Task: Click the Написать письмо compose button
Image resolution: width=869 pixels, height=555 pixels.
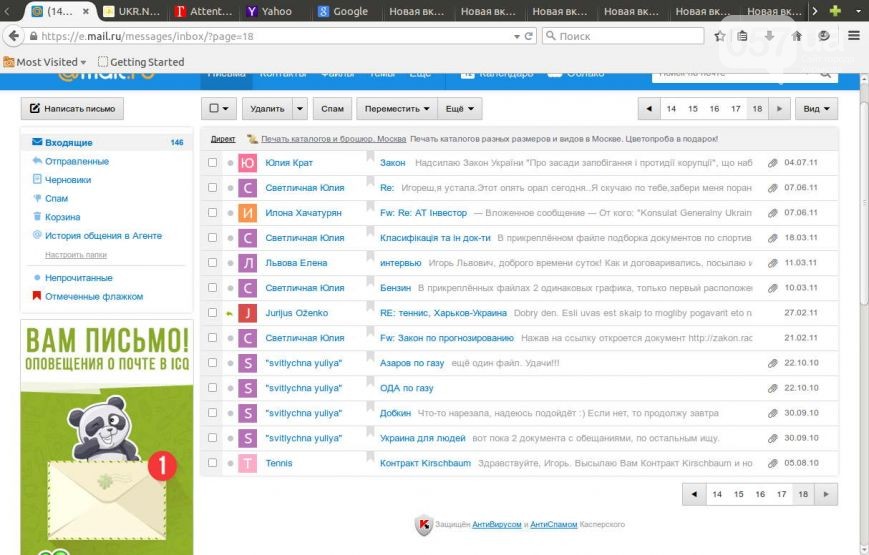Action: pos(72,109)
